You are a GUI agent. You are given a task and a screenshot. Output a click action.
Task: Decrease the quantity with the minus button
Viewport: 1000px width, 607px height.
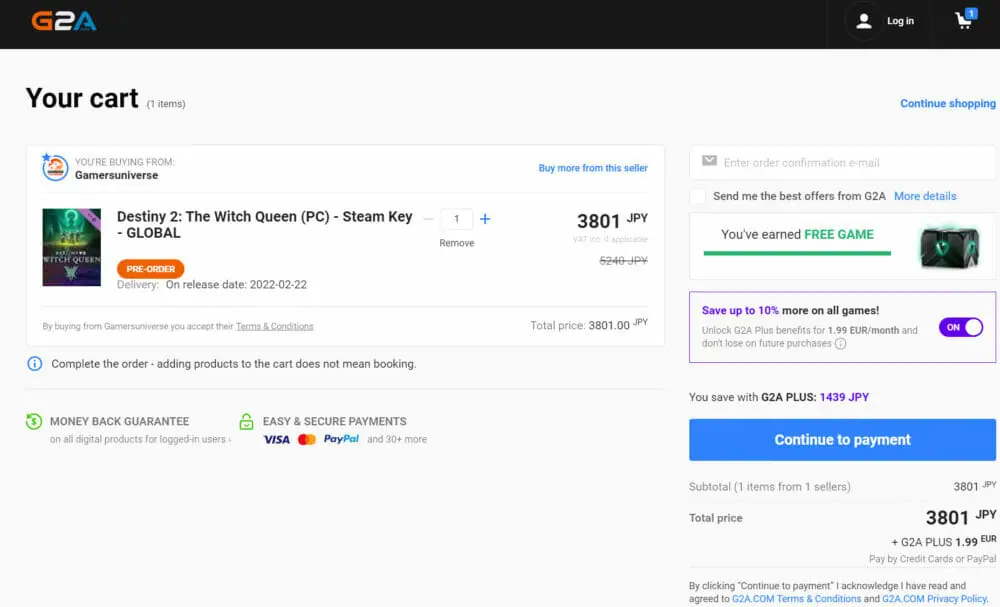coord(429,219)
